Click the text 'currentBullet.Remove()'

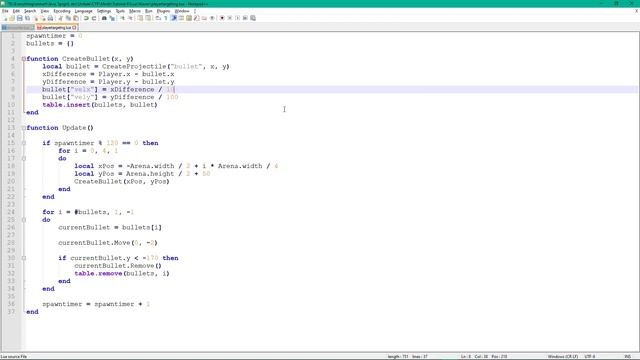click(118, 266)
